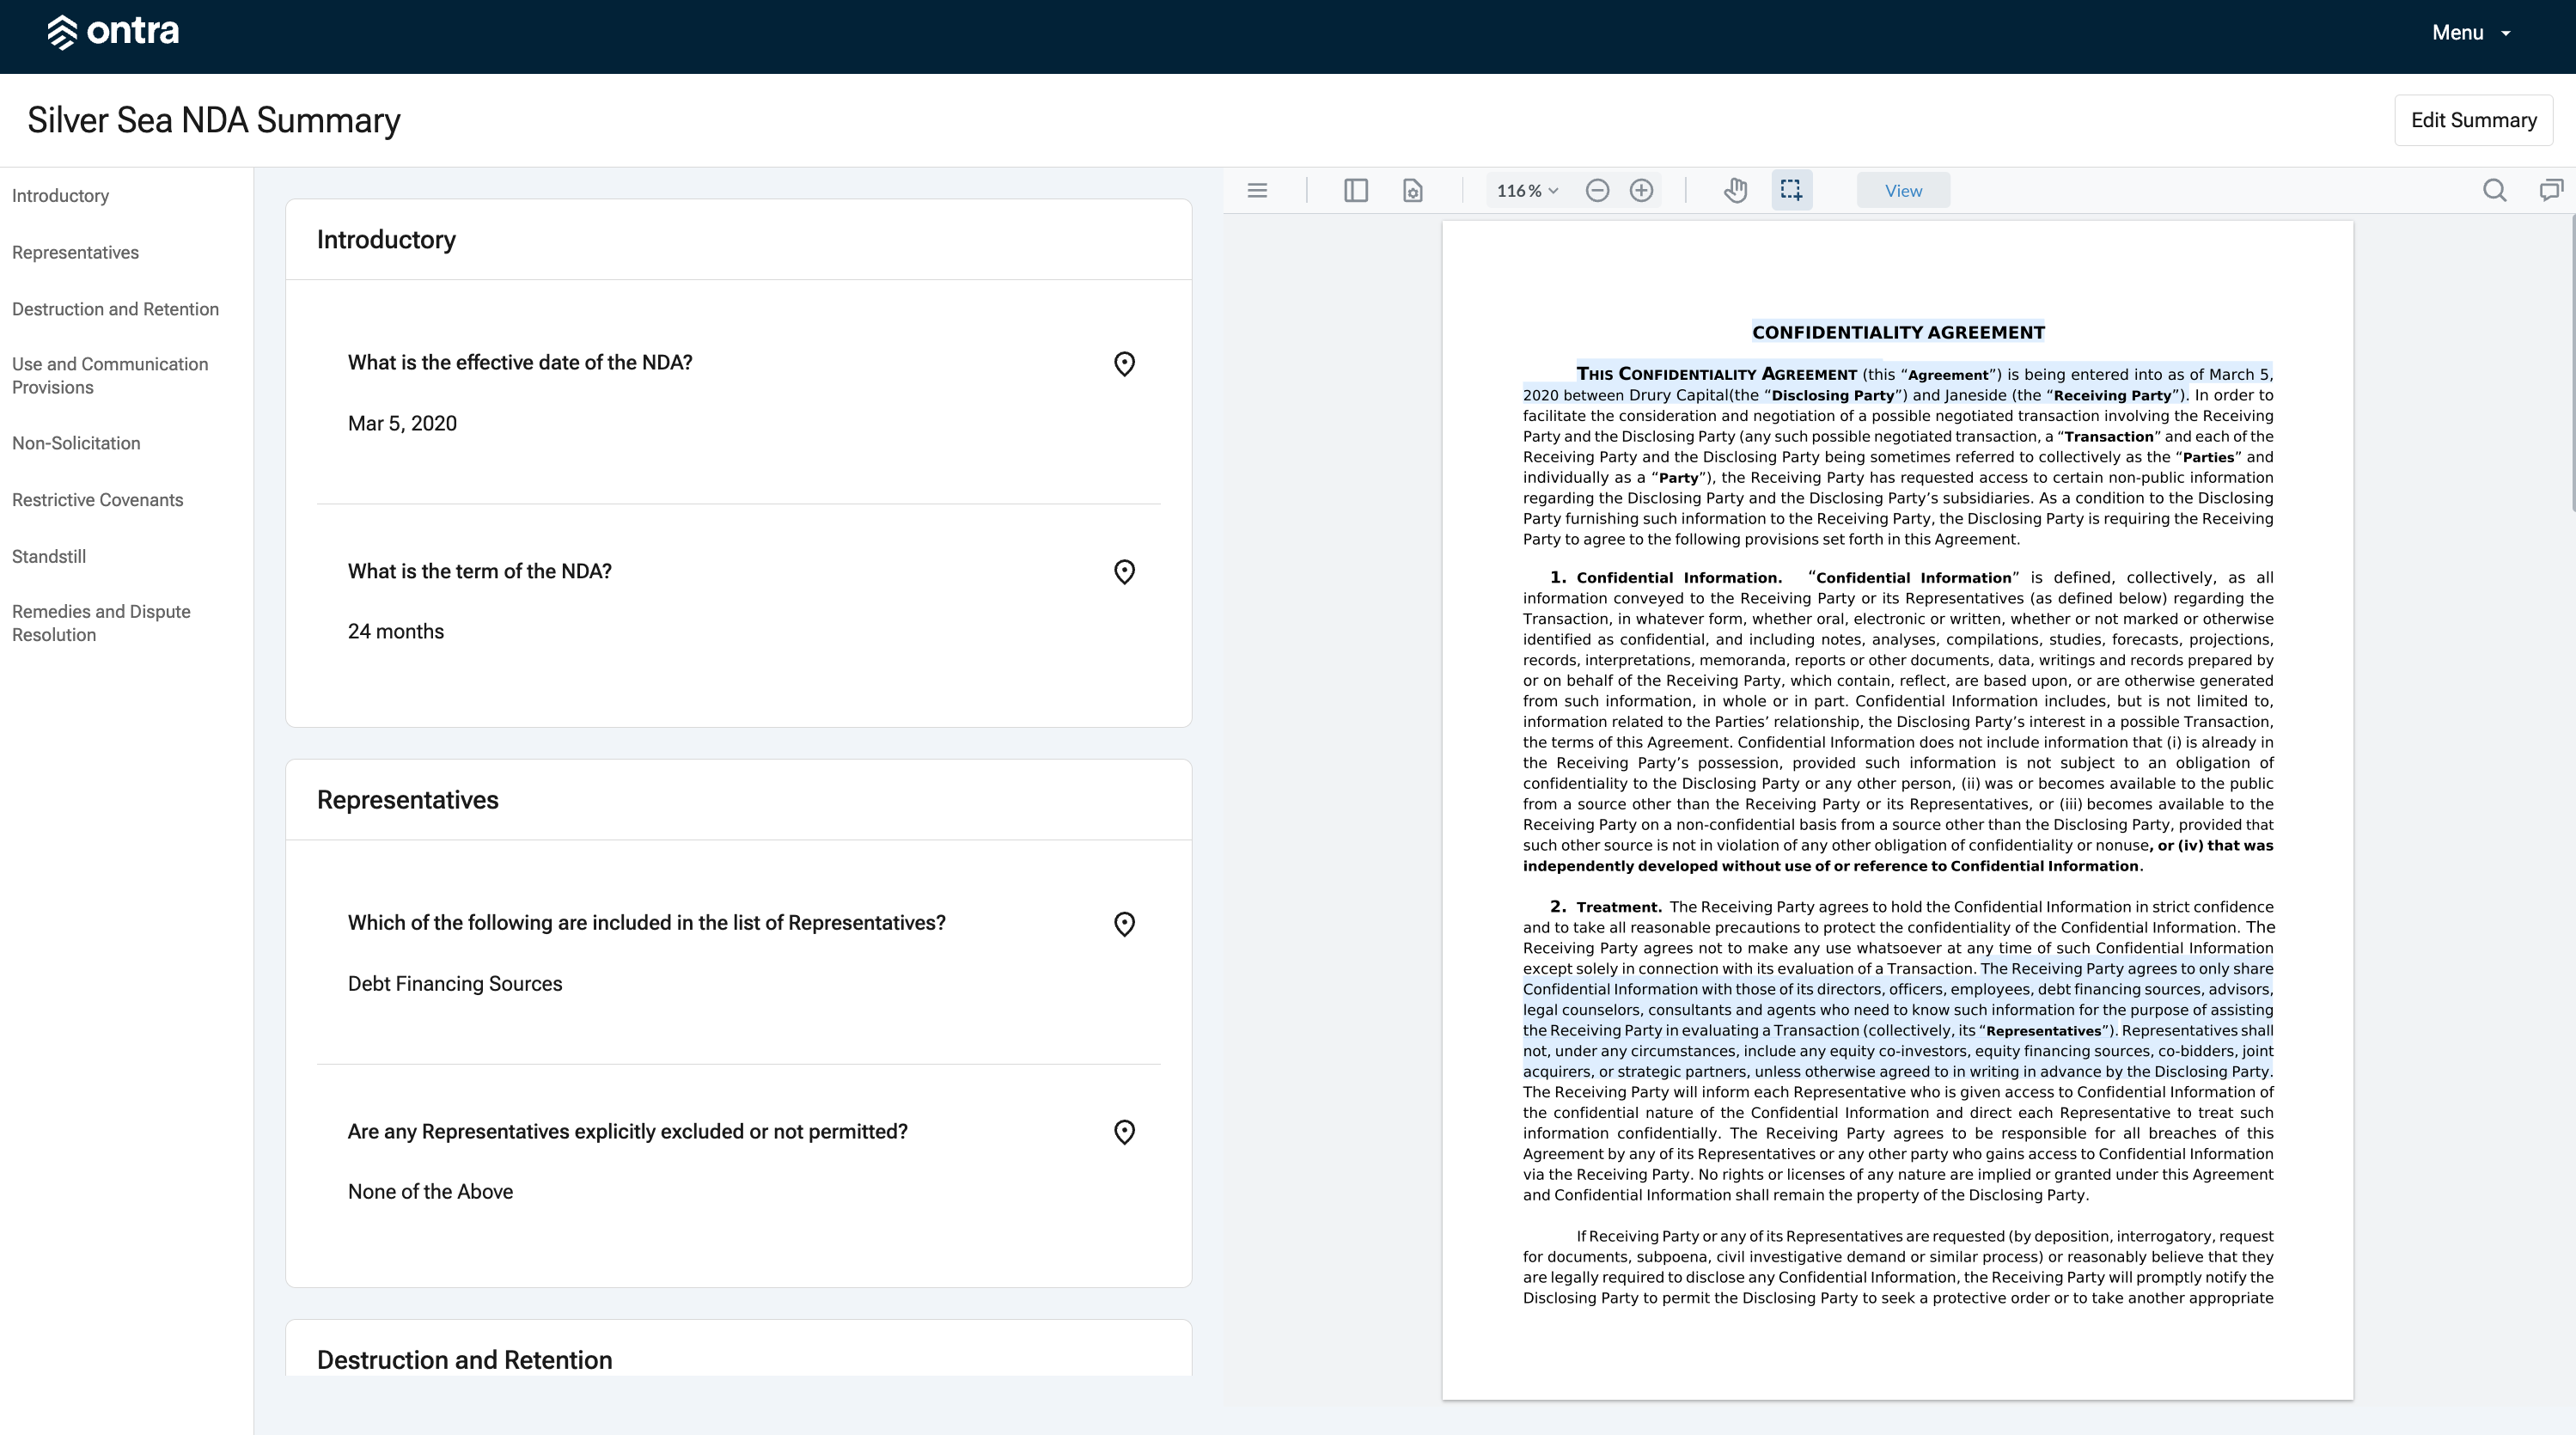Open the Menu dropdown in header
This screenshot has width=2576, height=1435.
pos(2470,33)
